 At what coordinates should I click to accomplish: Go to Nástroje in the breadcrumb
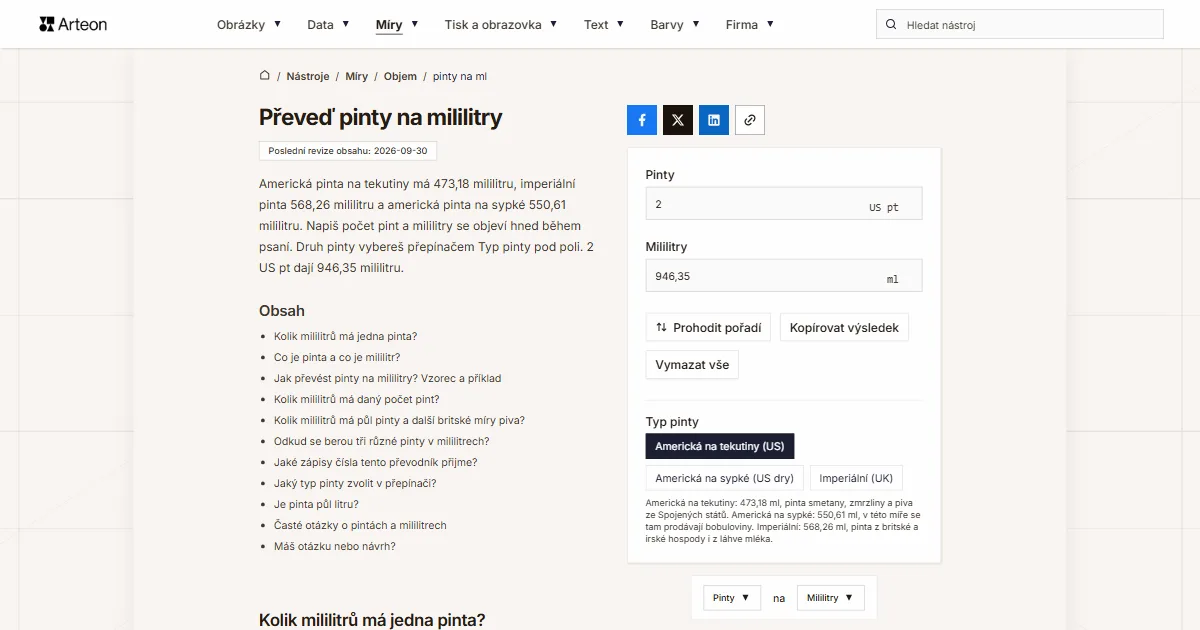tap(308, 76)
